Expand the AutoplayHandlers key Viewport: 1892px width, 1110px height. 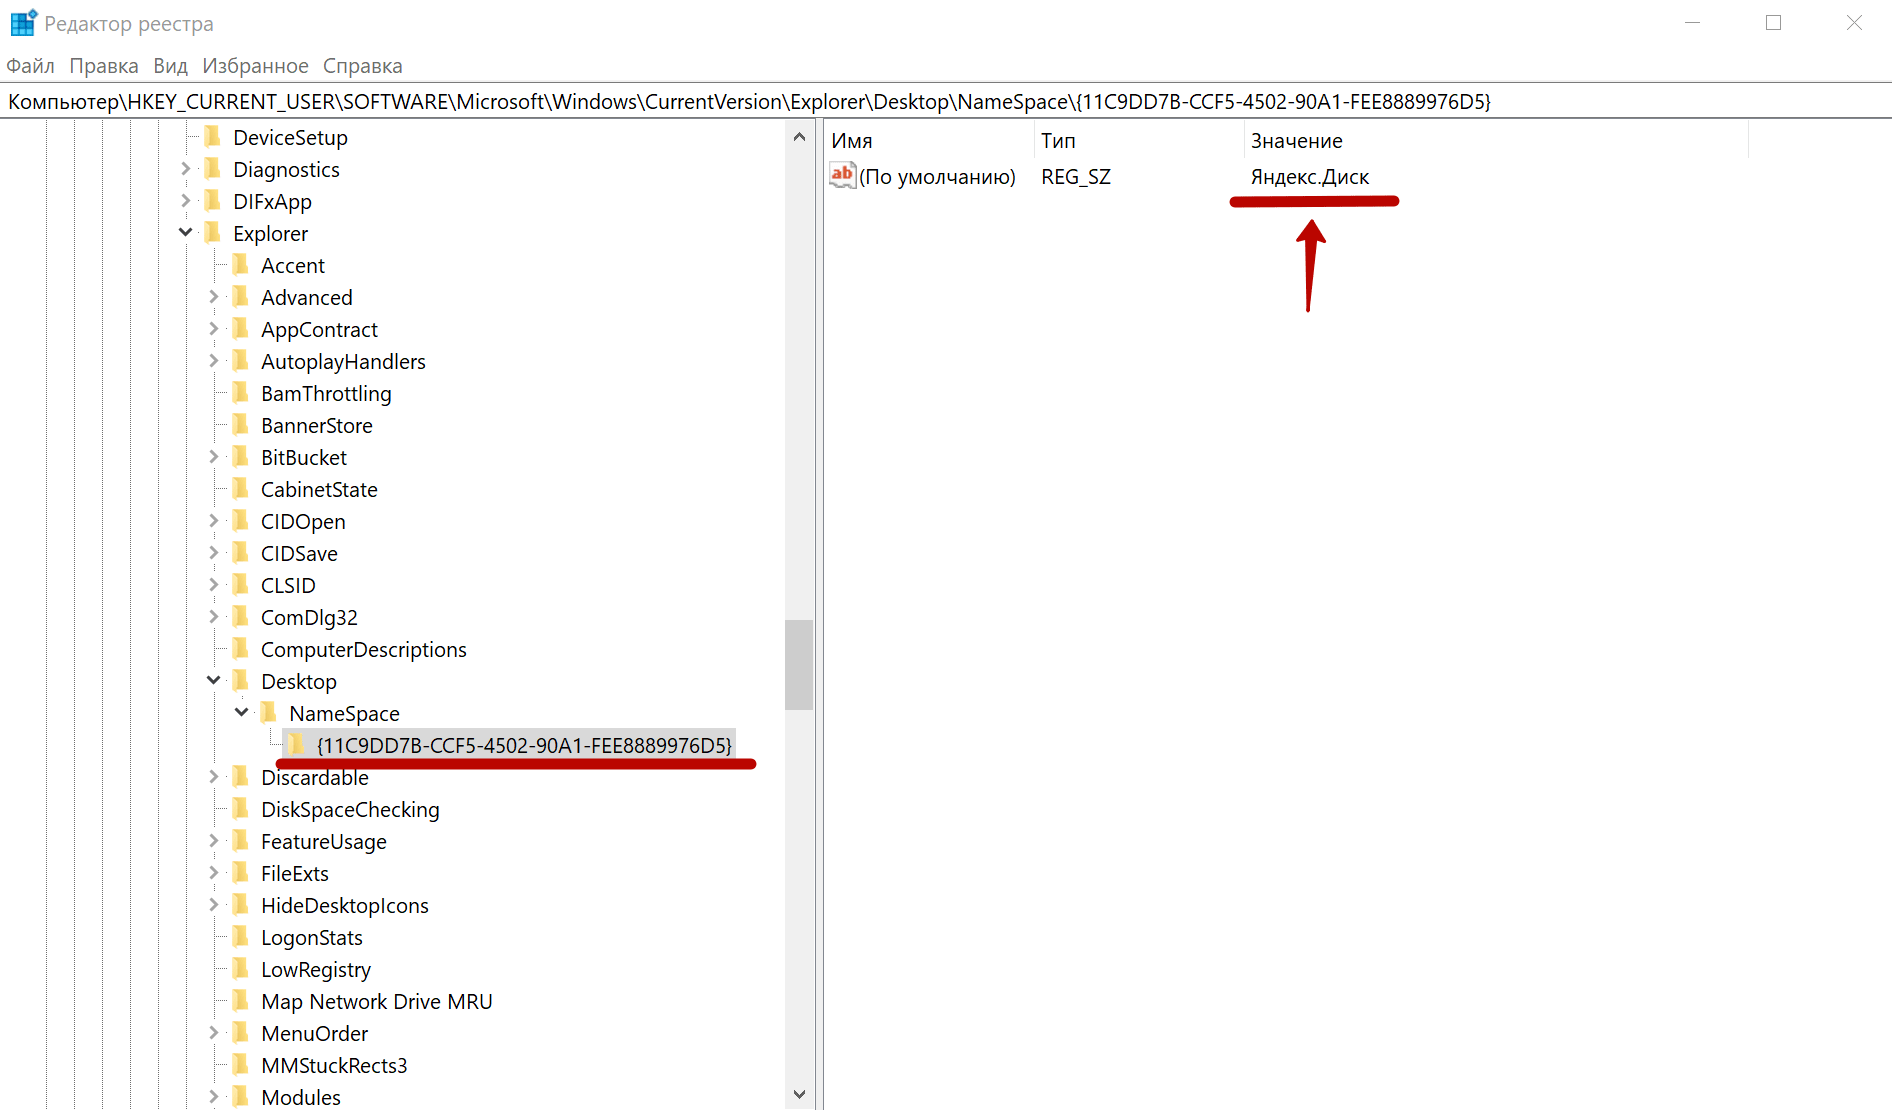pyautogui.click(x=213, y=361)
